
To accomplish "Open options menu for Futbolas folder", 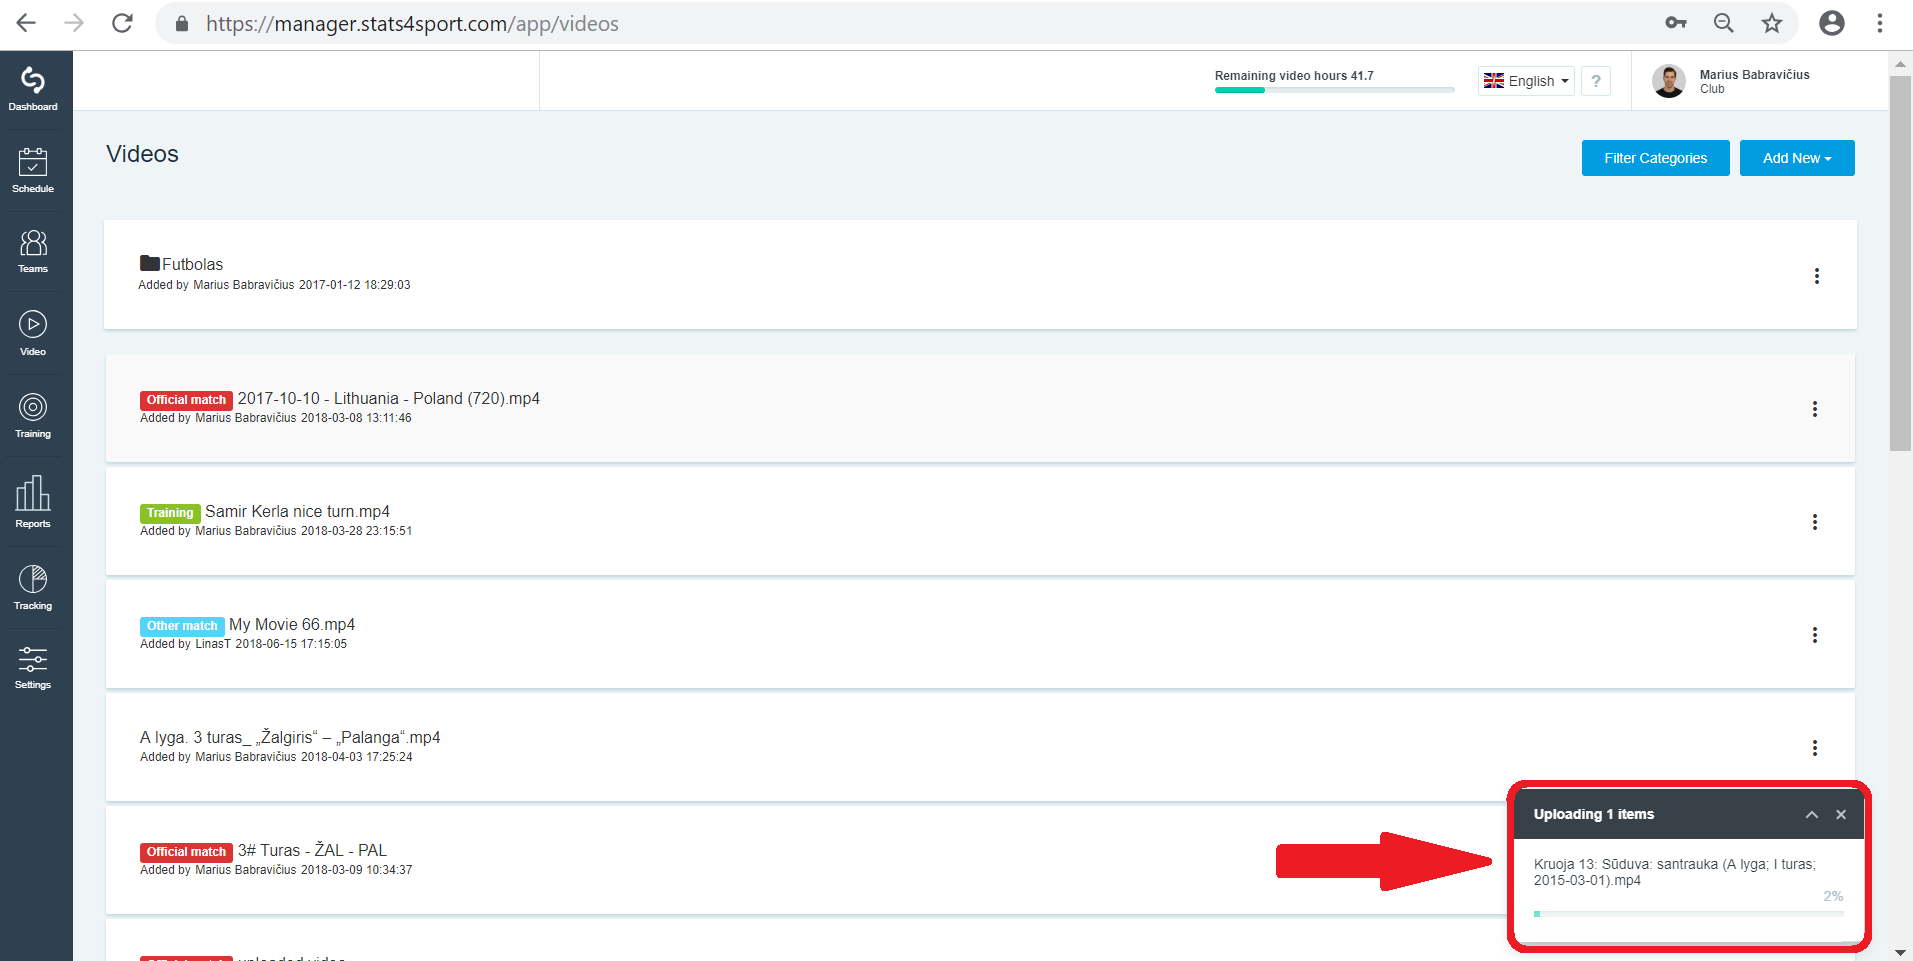I will [x=1816, y=276].
